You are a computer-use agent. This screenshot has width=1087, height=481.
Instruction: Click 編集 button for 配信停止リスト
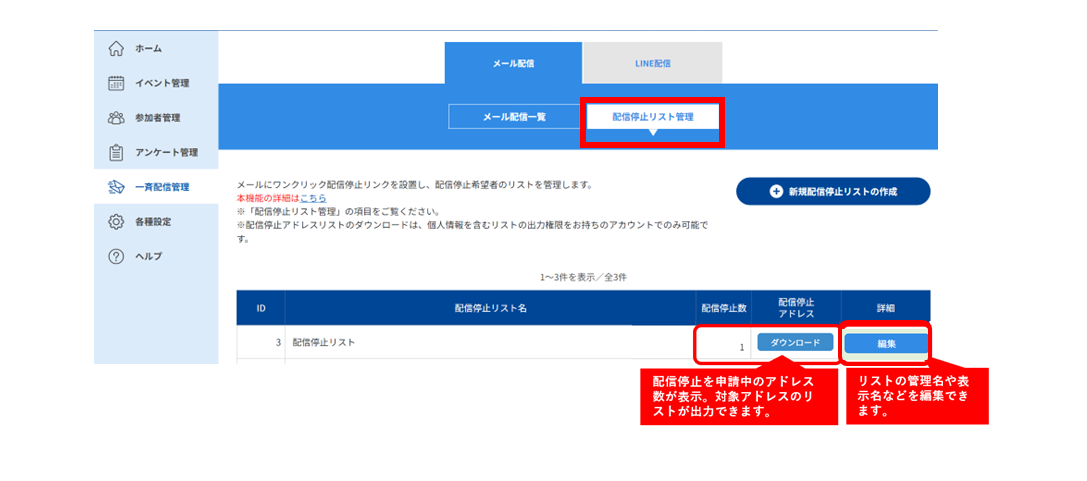coord(886,343)
